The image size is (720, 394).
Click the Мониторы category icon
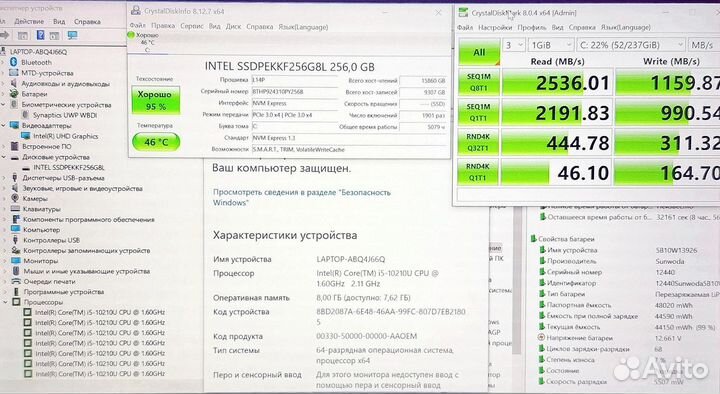coord(16,261)
